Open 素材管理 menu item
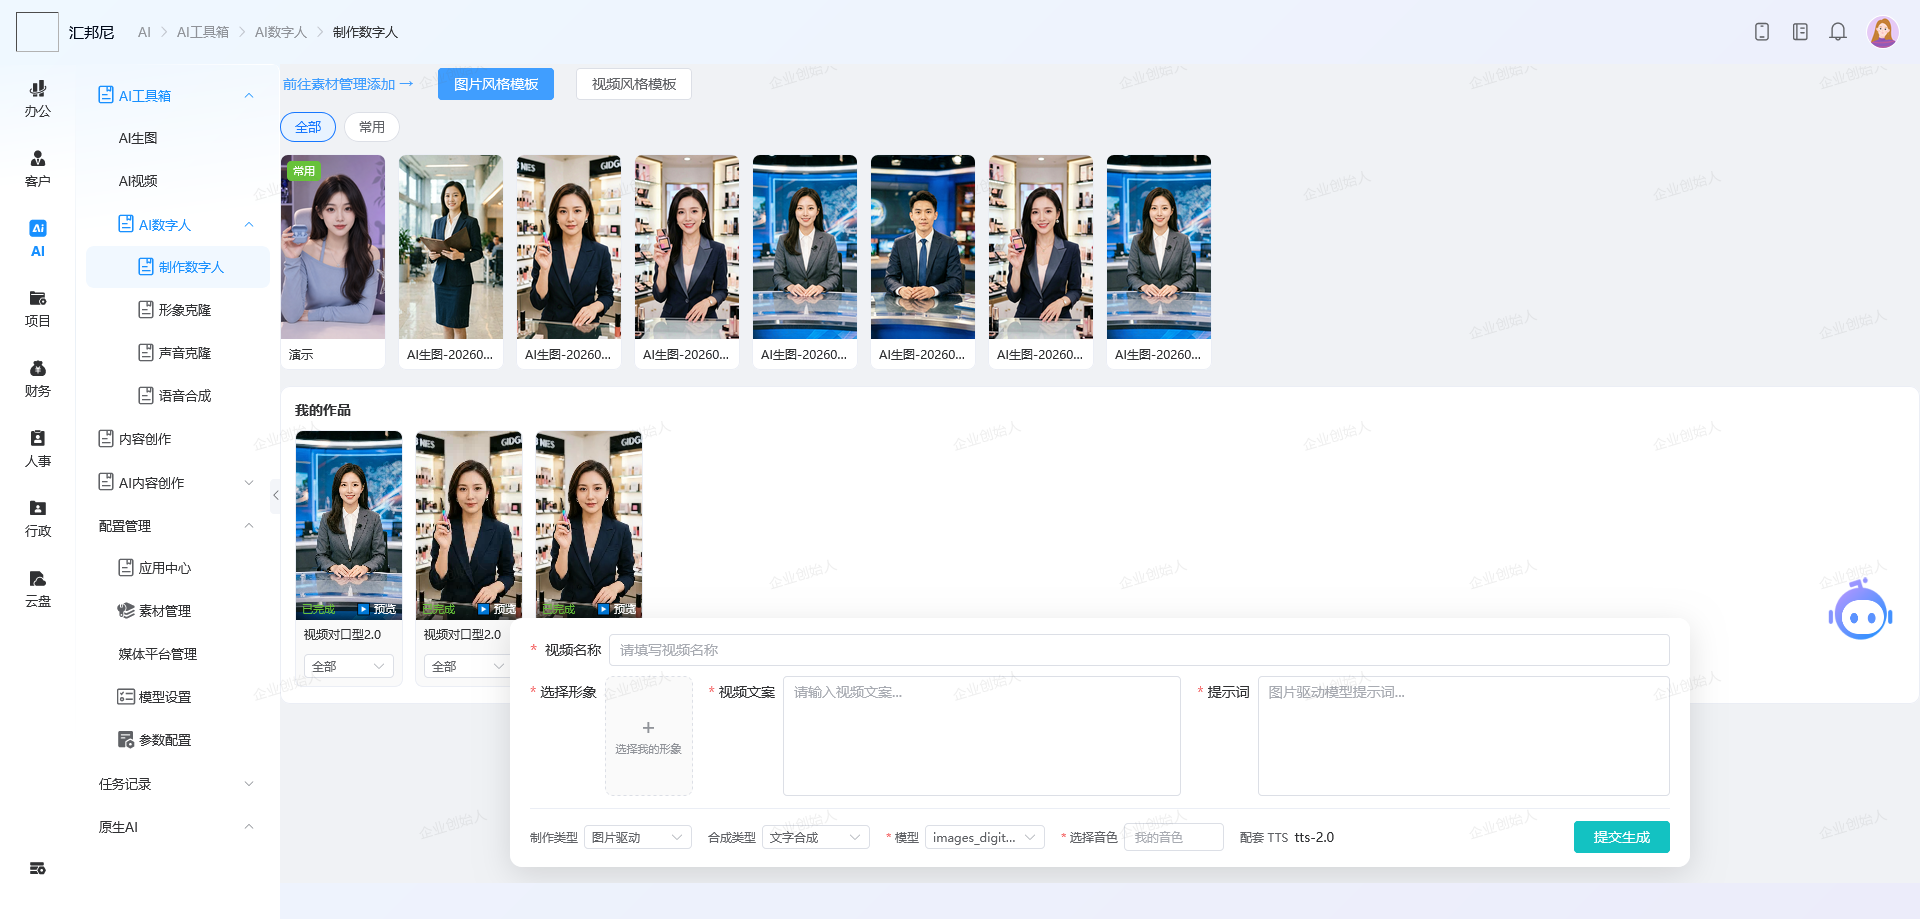Image resolution: width=1920 pixels, height=919 pixels. pos(165,611)
